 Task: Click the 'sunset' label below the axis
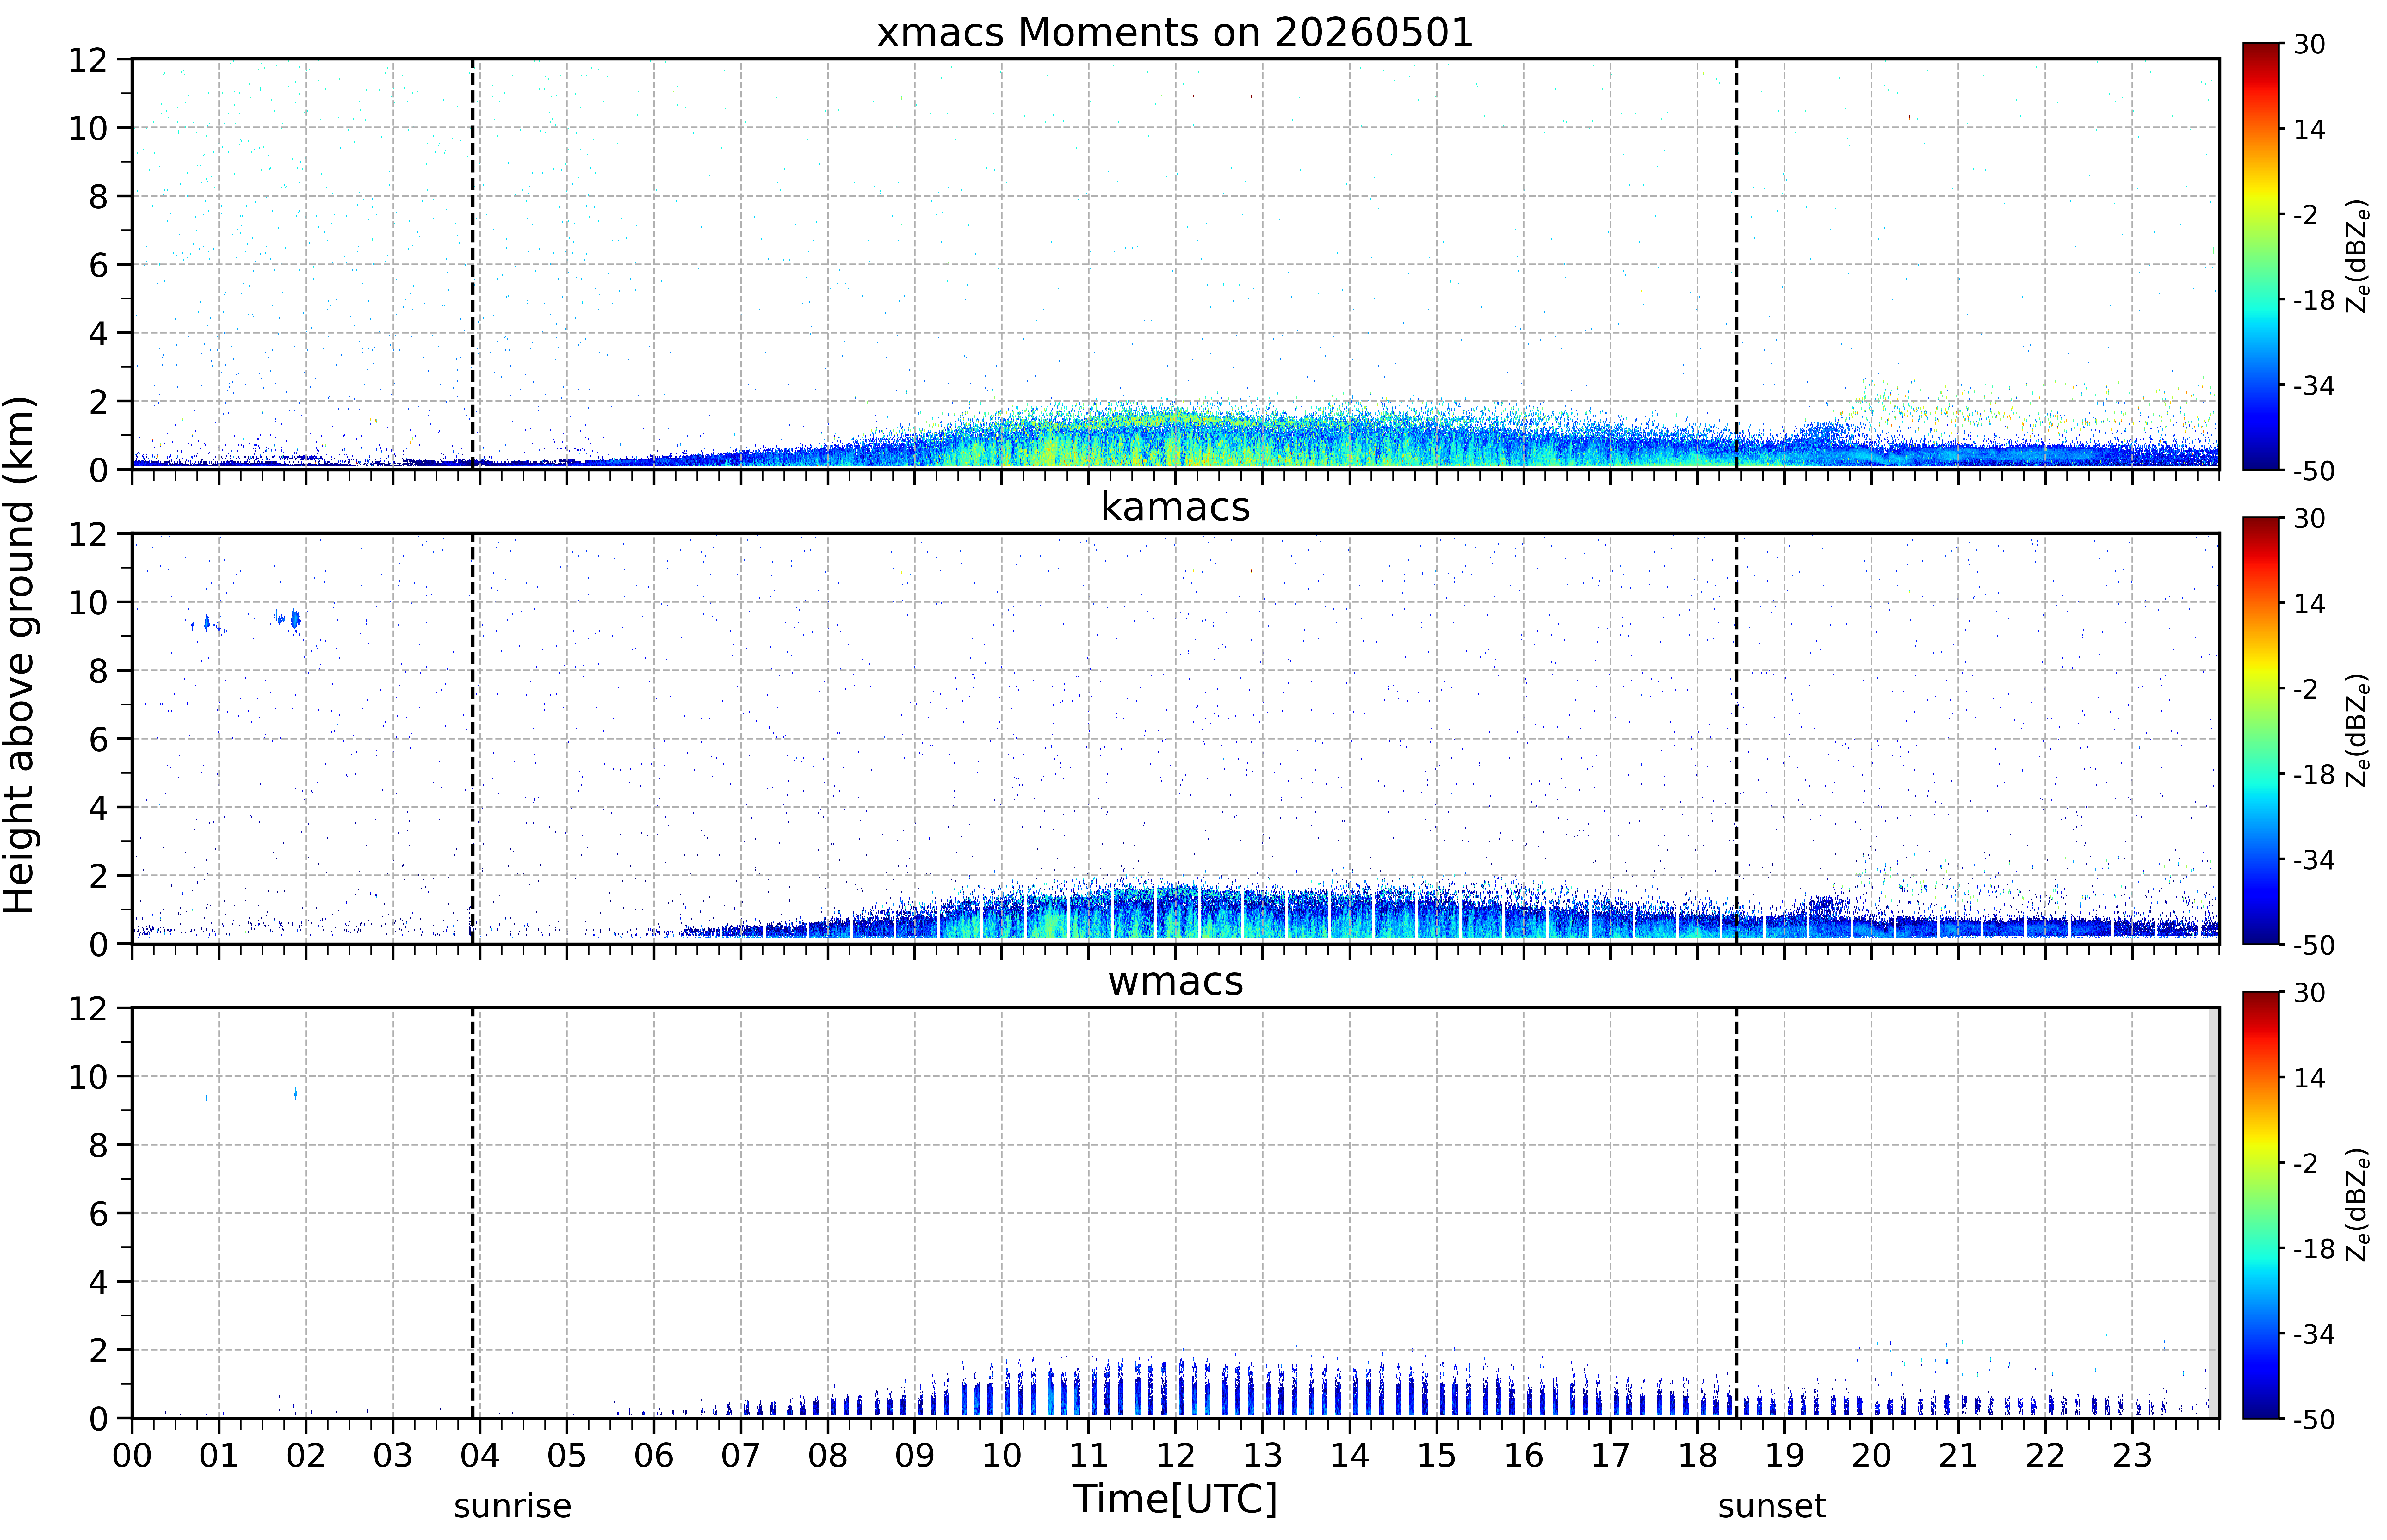click(x=1772, y=1506)
